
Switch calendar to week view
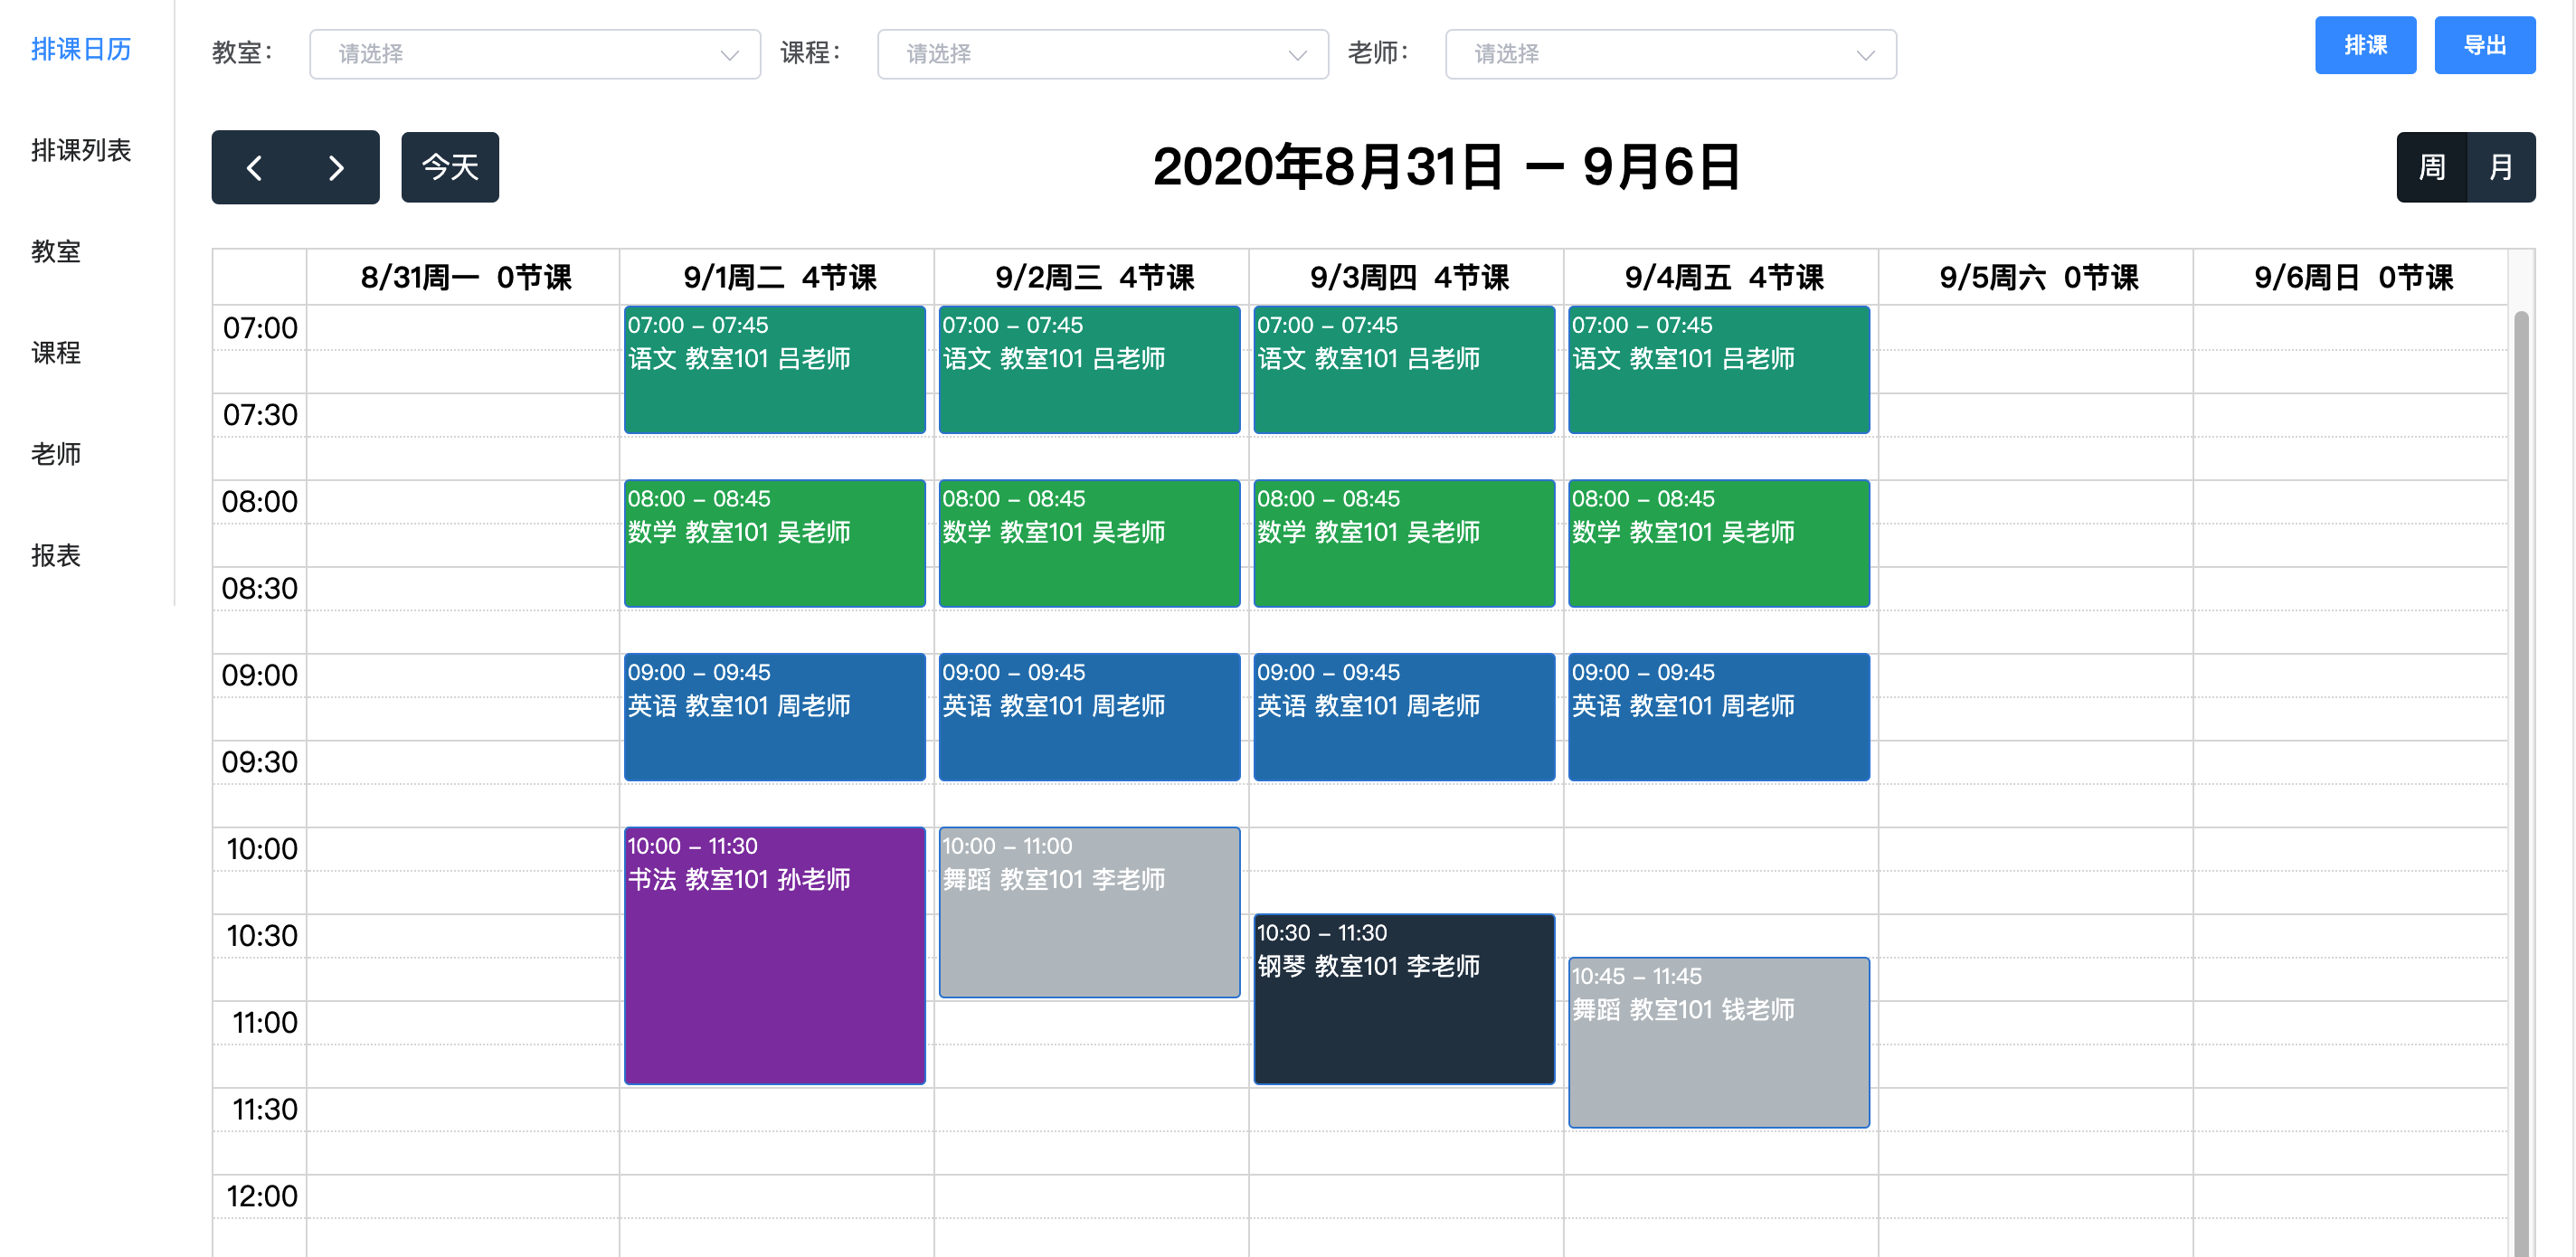coord(2431,168)
